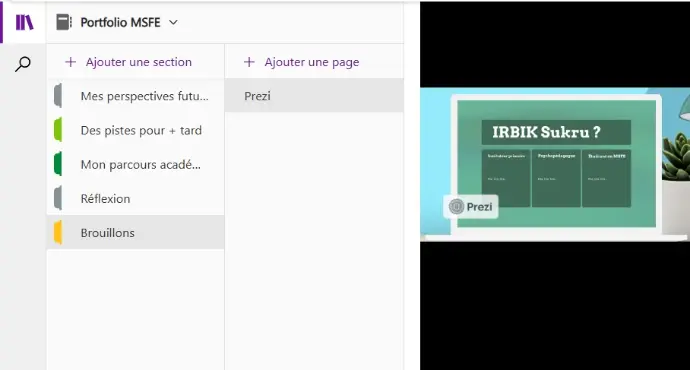Click the Portfolio MSFE notebook icon
This screenshot has height=370, width=690.
point(64,22)
